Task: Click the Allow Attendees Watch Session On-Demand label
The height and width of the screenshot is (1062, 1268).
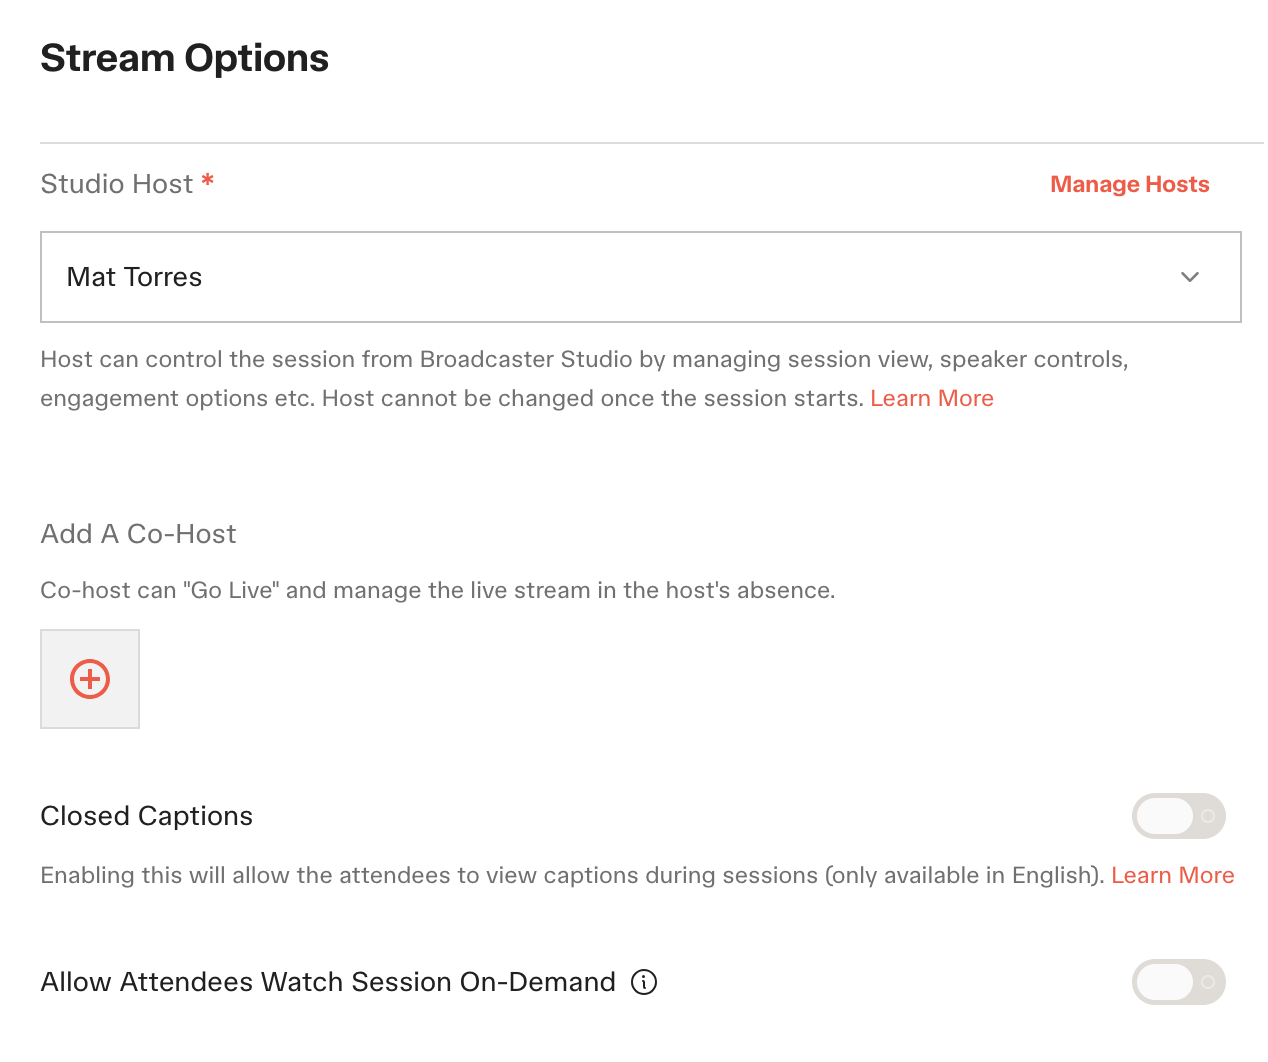Action: pos(328,982)
